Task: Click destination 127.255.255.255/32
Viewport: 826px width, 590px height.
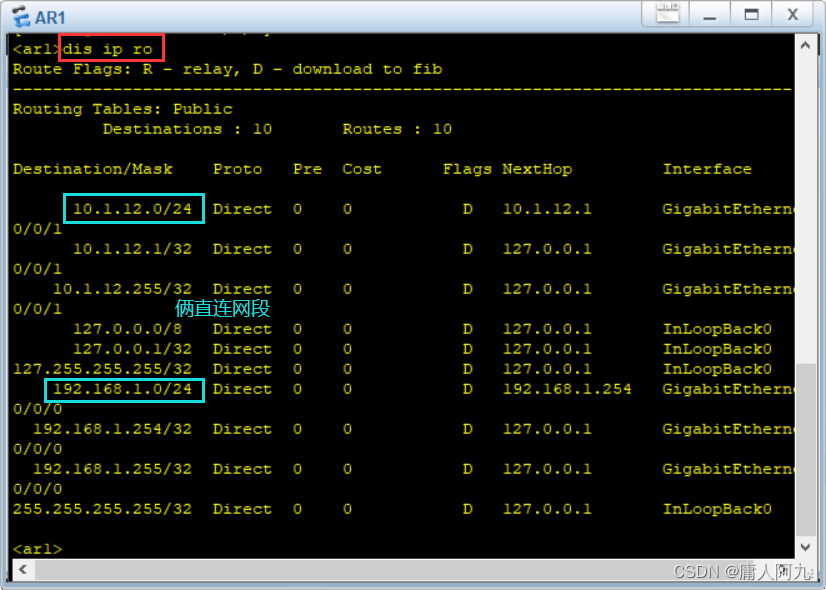Action: click(x=102, y=369)
